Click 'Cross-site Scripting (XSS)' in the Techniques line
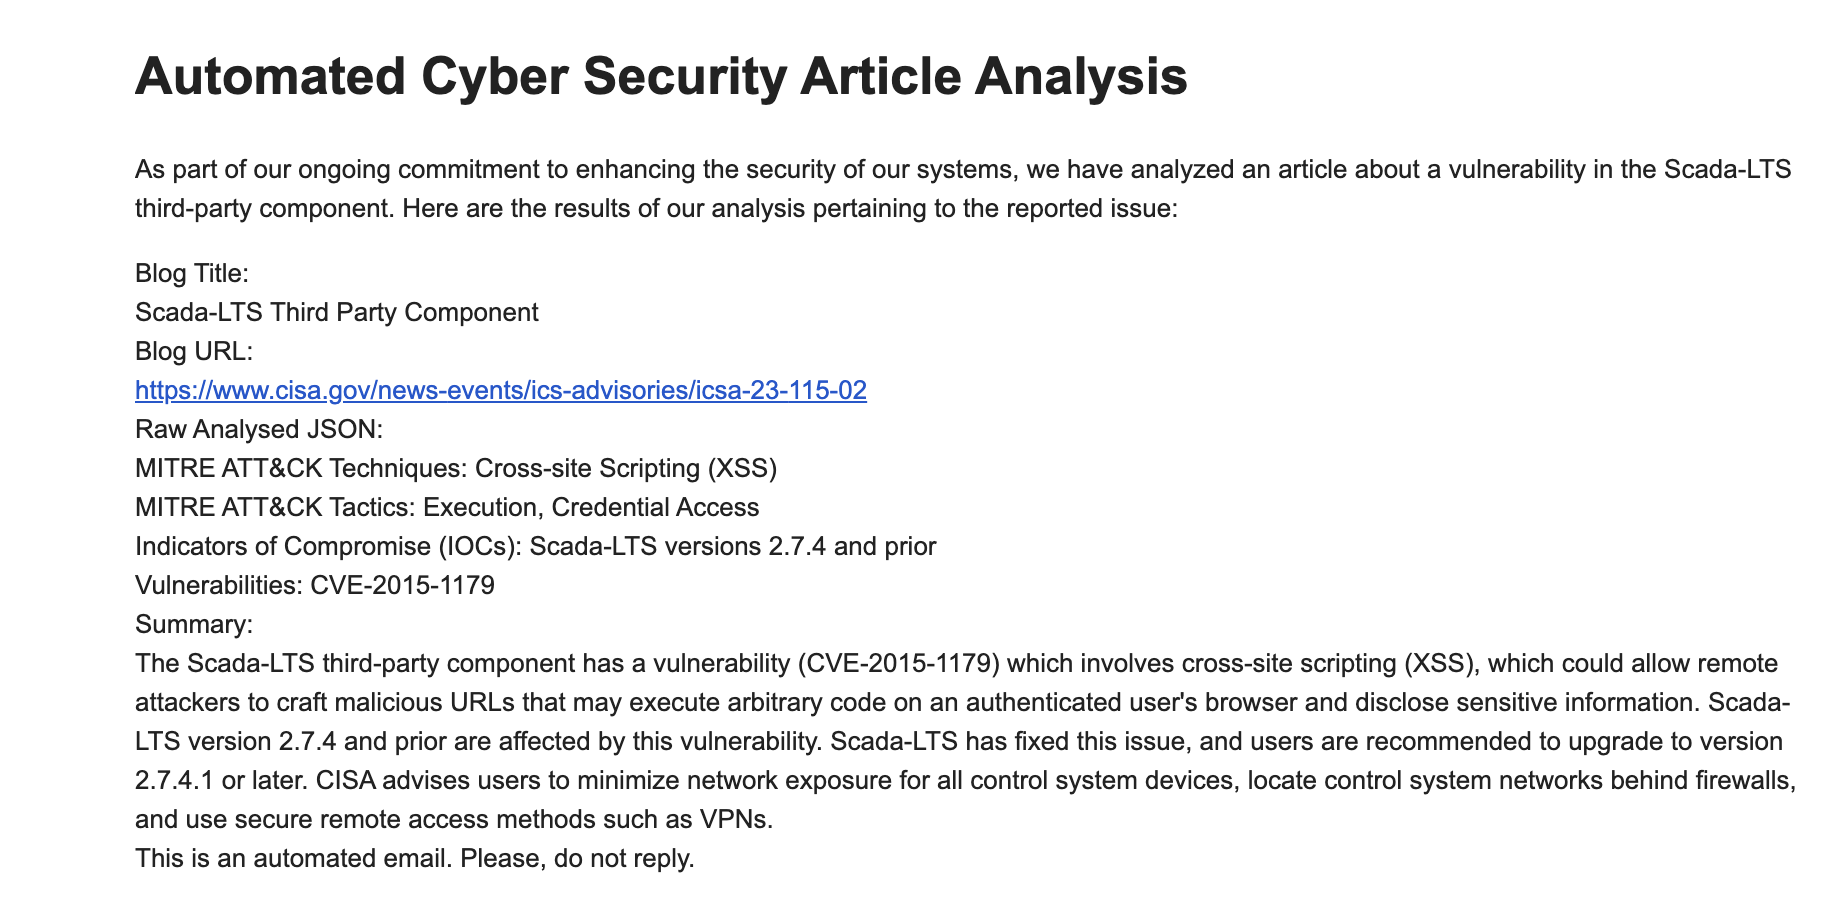The width and height of the screenshot is (1829, 918). click(626, 468)
